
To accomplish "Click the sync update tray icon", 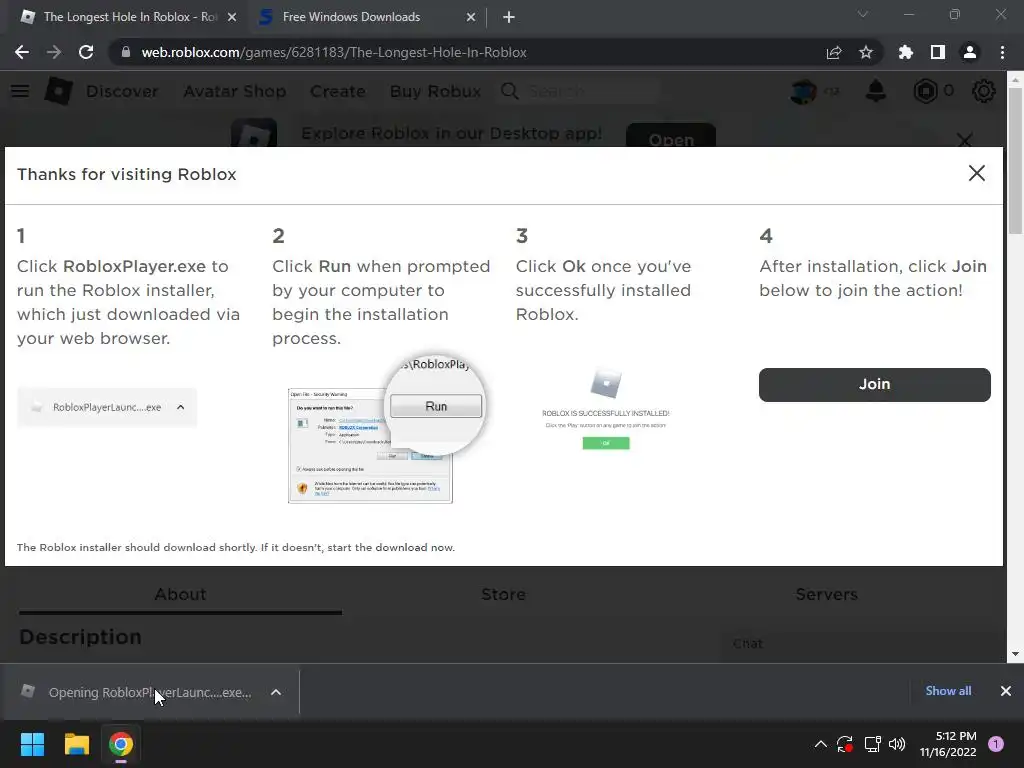I will click(x=844, y=744).
